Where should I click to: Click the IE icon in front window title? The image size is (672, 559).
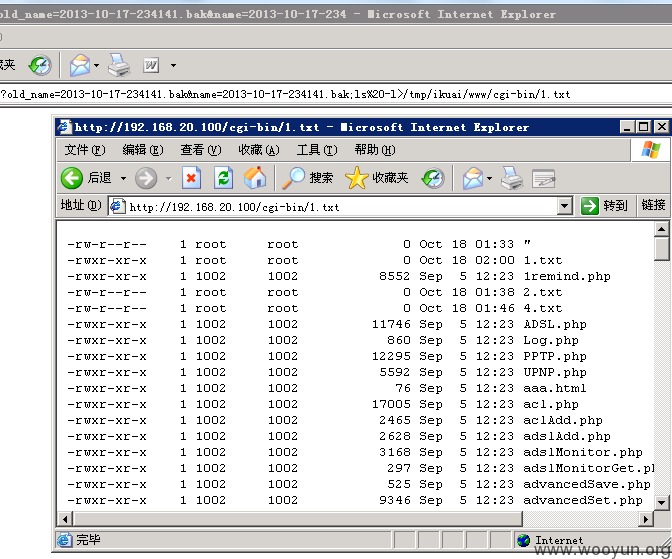tap(64, 127)
